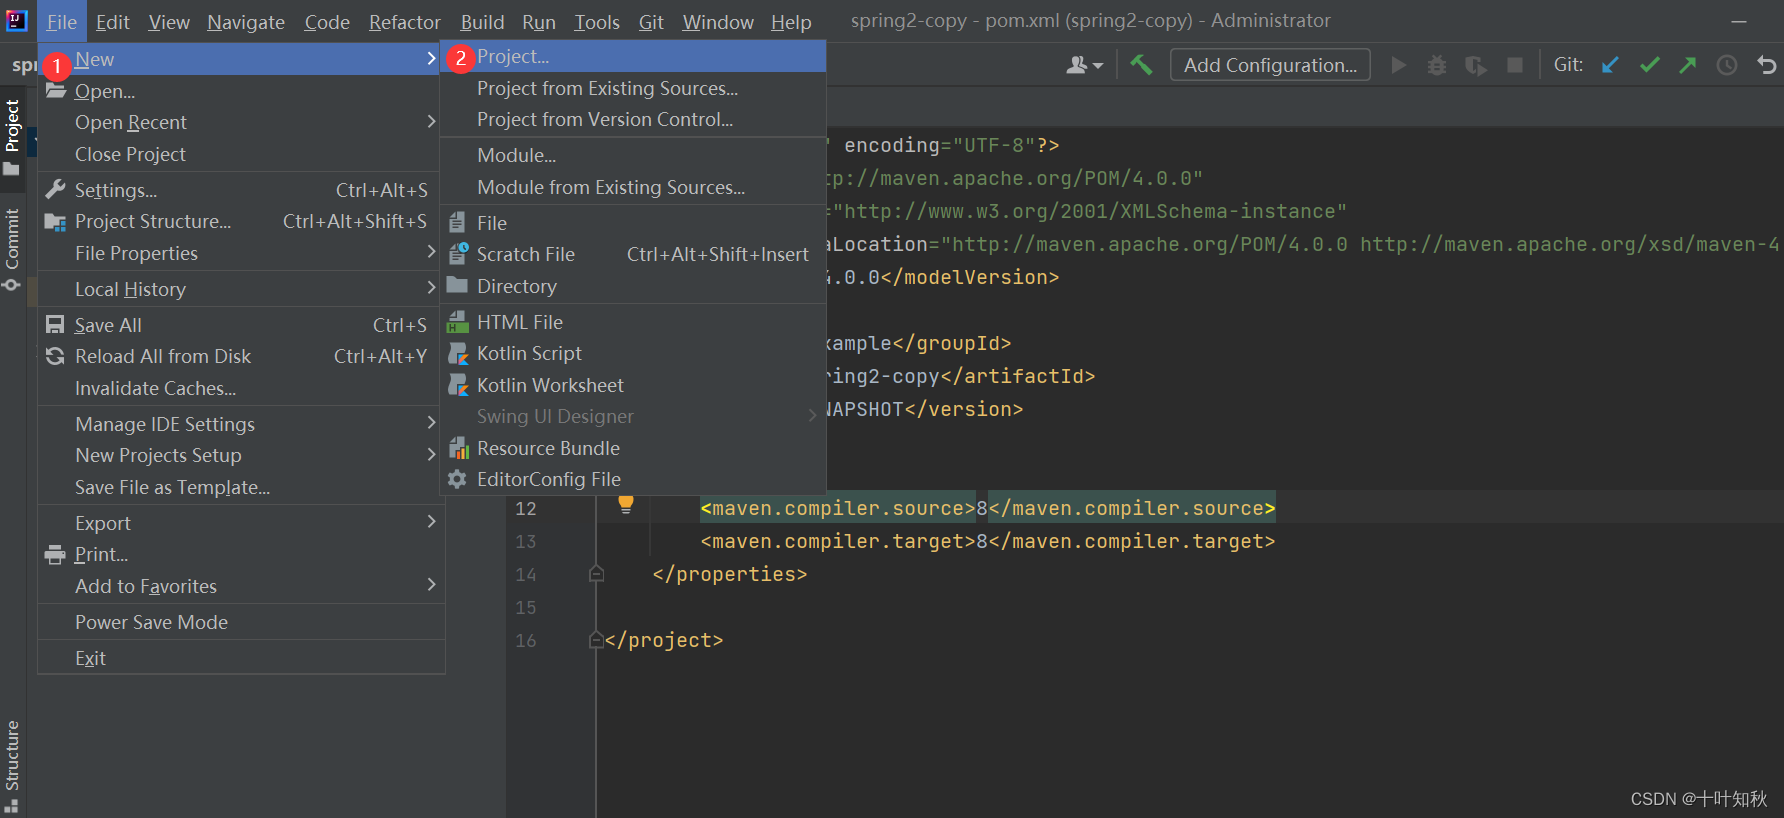Image resolution: width=1784 pixels, height=818 pixels.
Task: Click Close Project menu item
Action: click(241, 154)
